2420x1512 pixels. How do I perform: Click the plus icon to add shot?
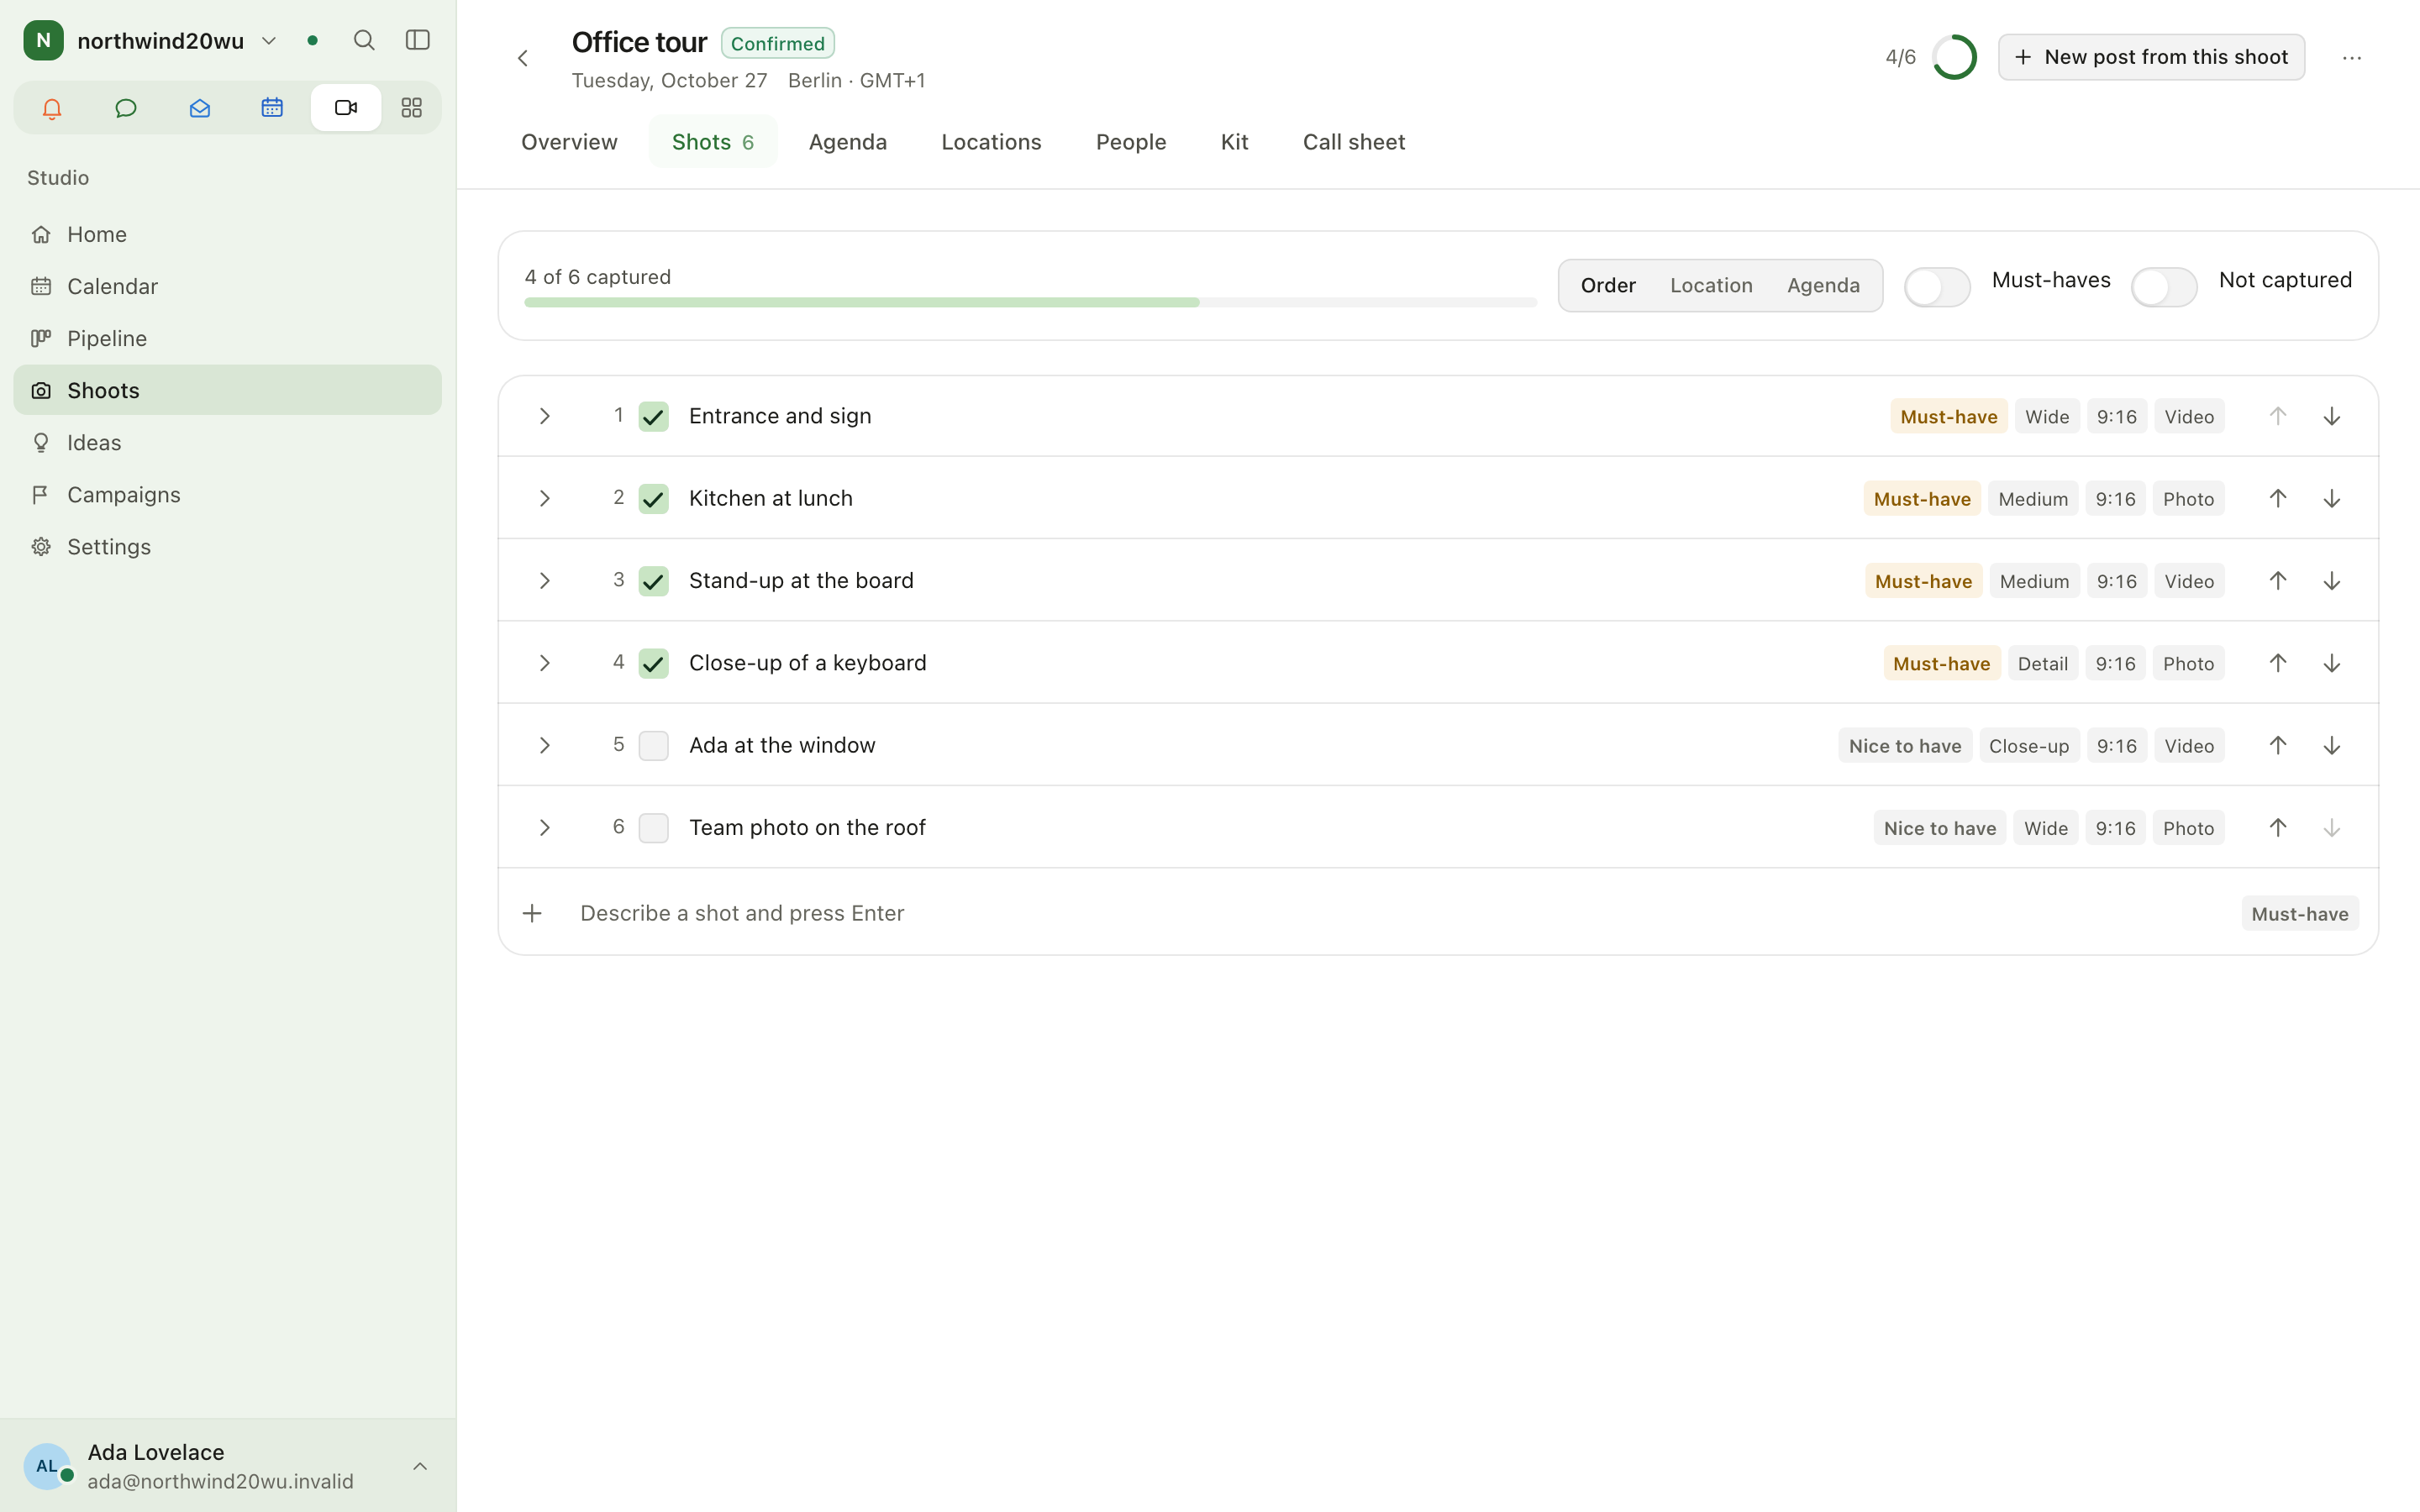click(532, 913)
